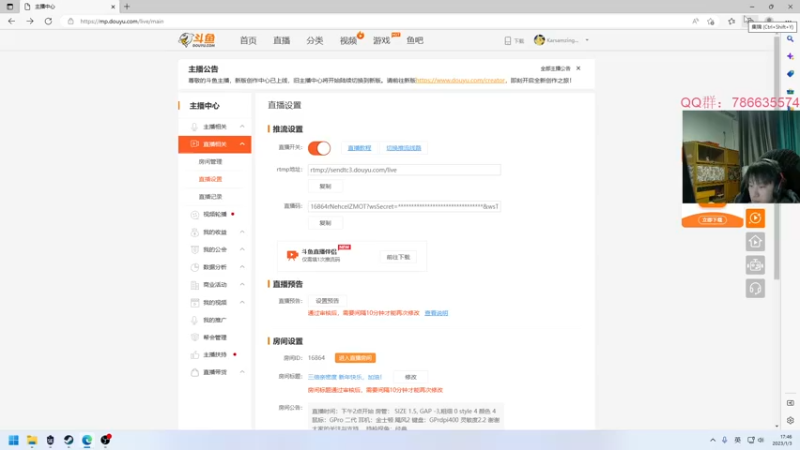Click the gray home icon in floating sidebar
Viewport: 800px width, 450px height.
coord(755,241)
